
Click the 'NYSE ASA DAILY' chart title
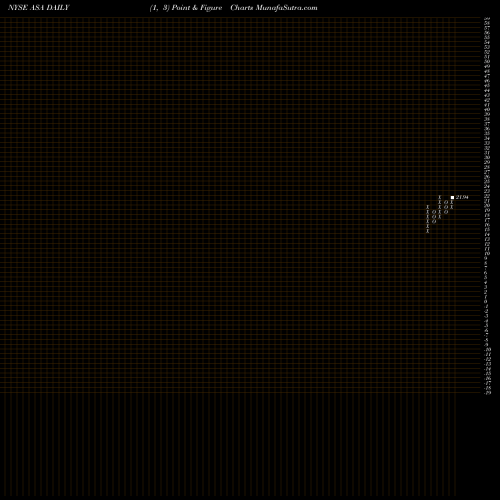point(39,8)
